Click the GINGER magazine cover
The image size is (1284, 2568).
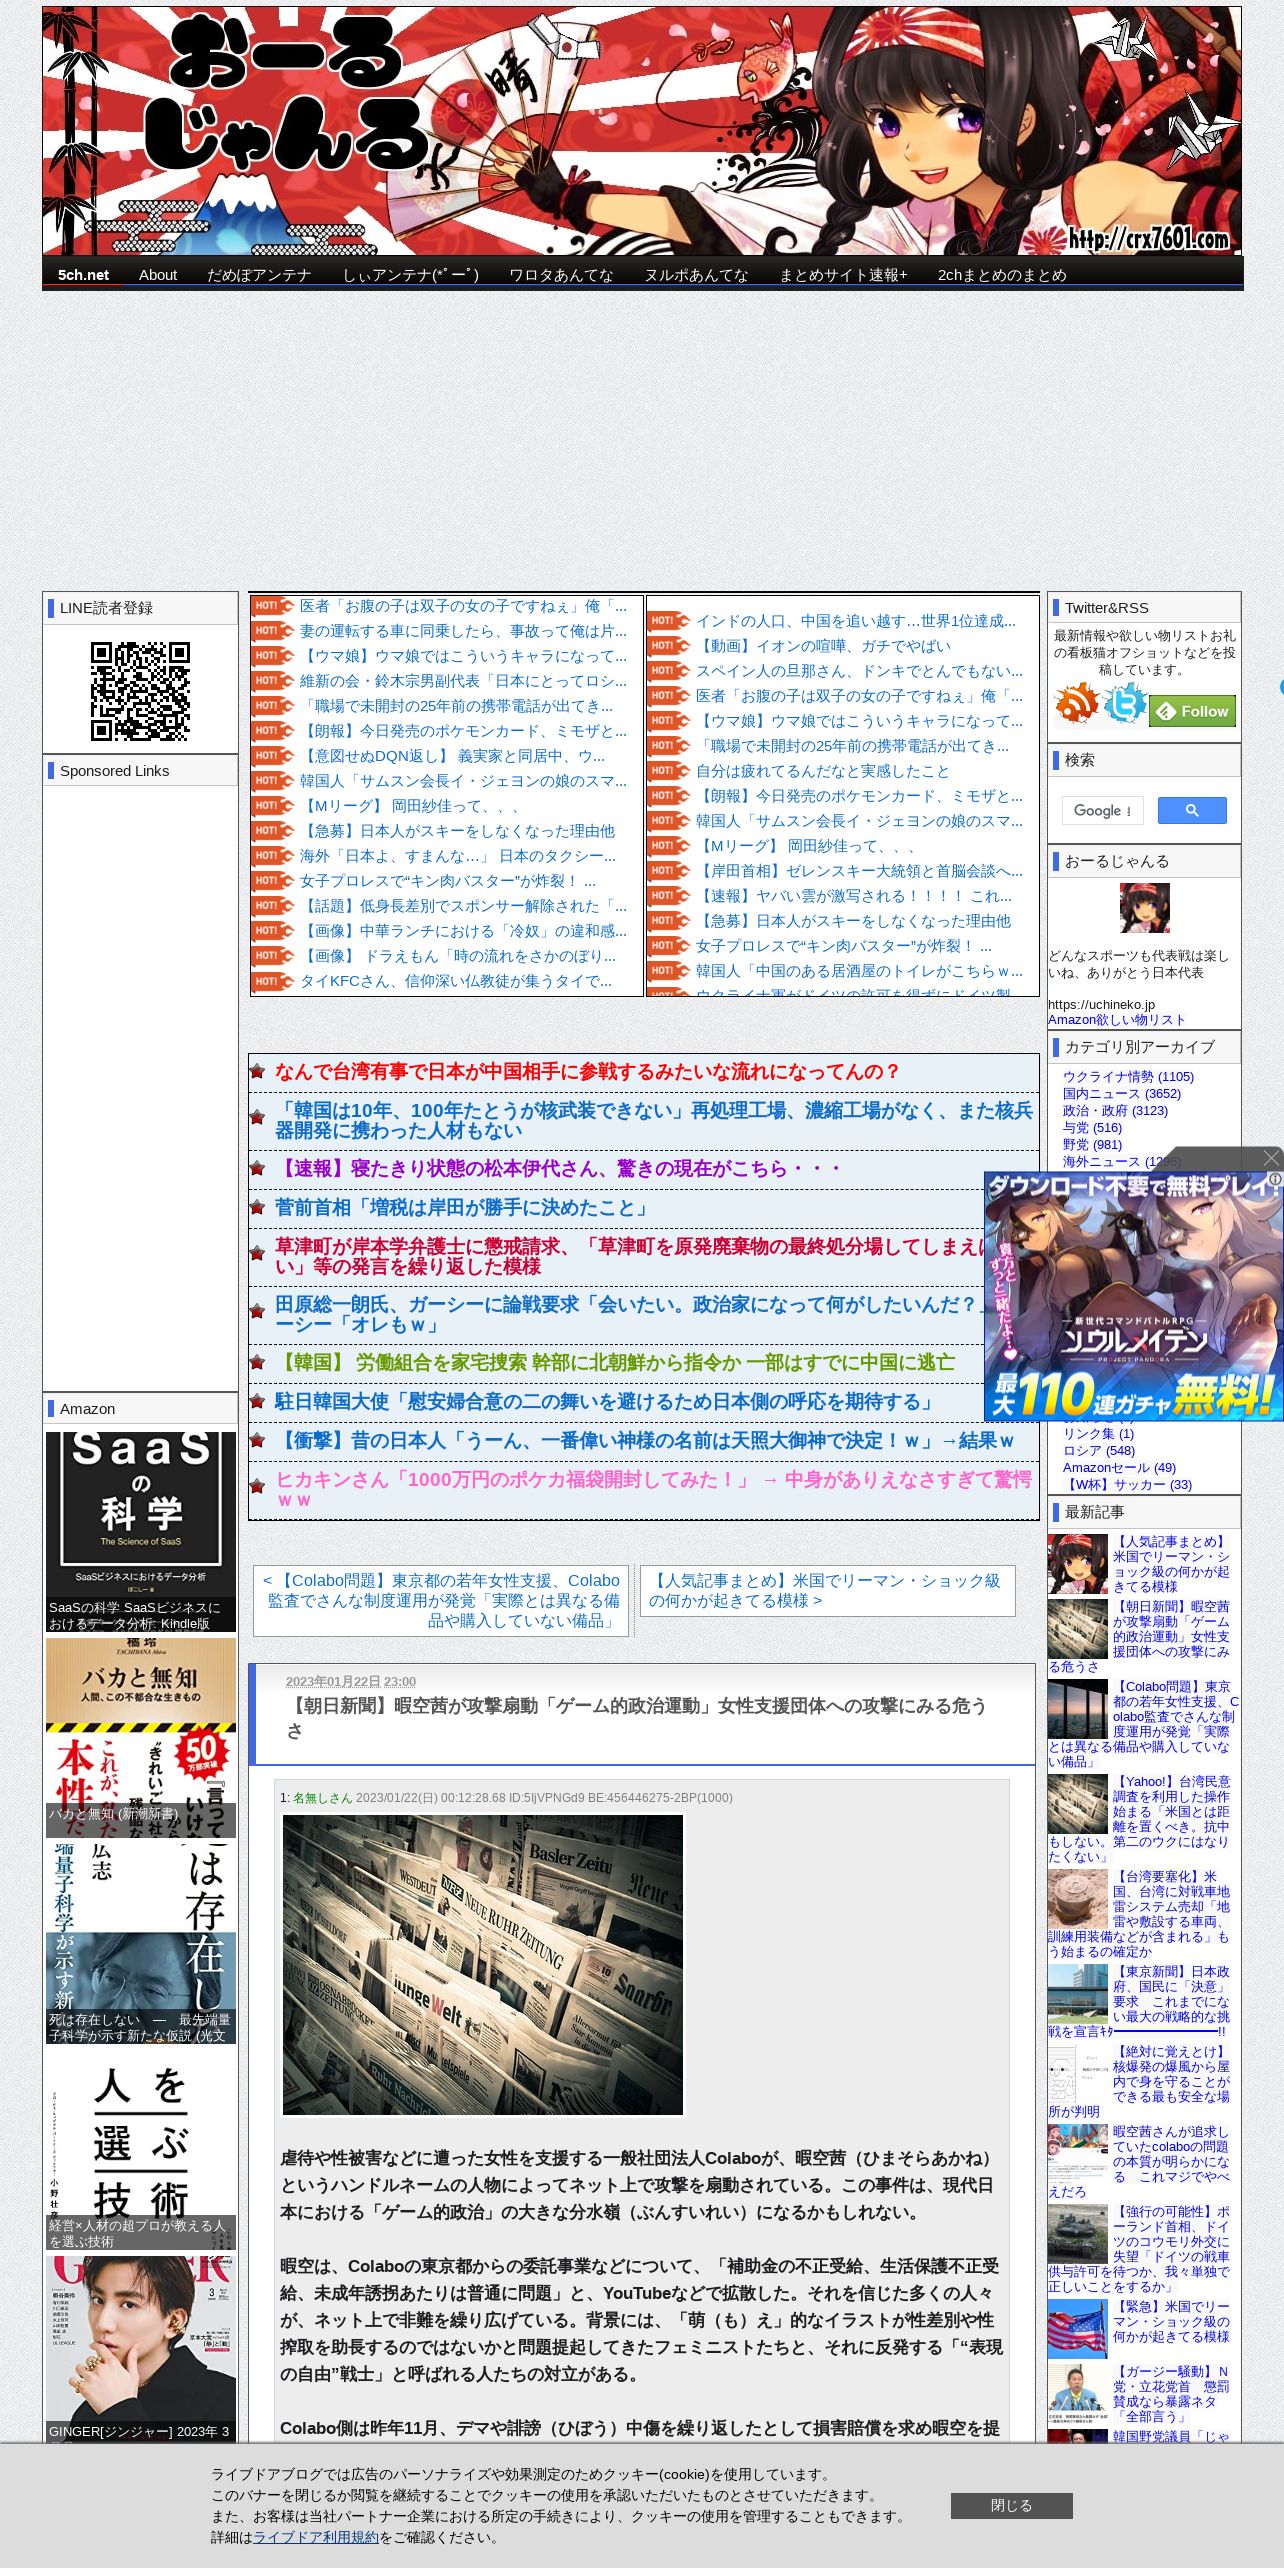coord(141,2348)
